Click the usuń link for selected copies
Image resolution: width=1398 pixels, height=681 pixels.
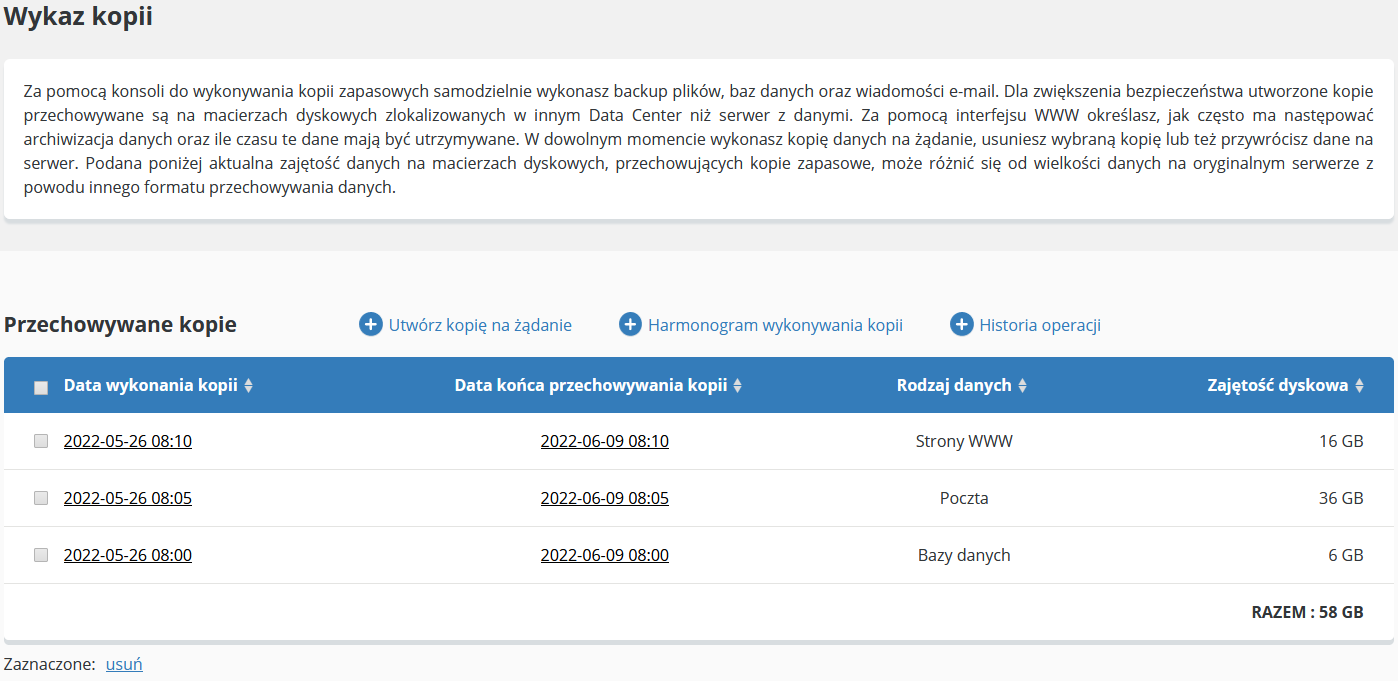pos(124,664)
